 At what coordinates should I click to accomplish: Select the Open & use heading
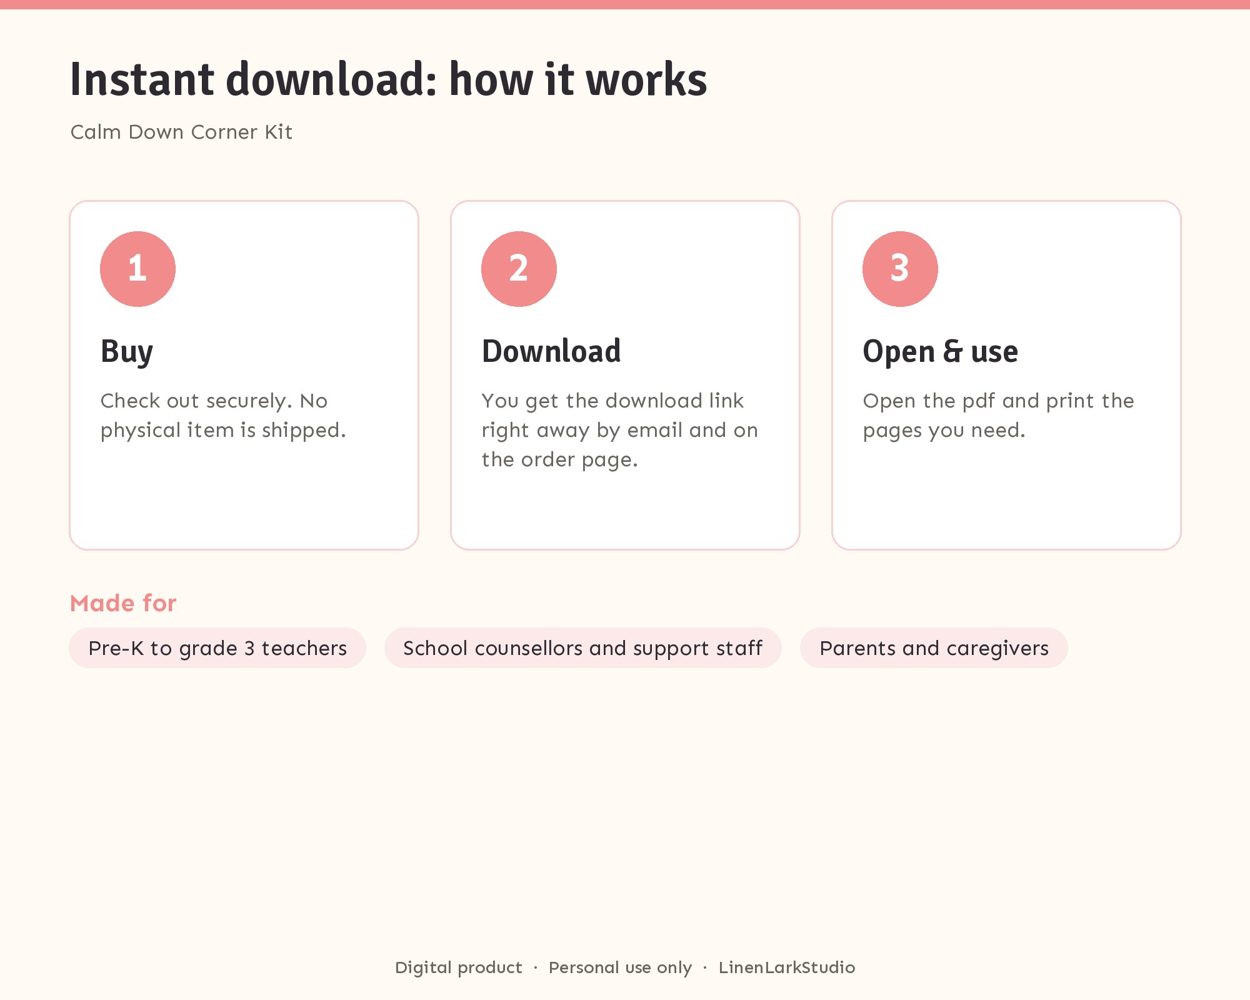click(940, 352)
